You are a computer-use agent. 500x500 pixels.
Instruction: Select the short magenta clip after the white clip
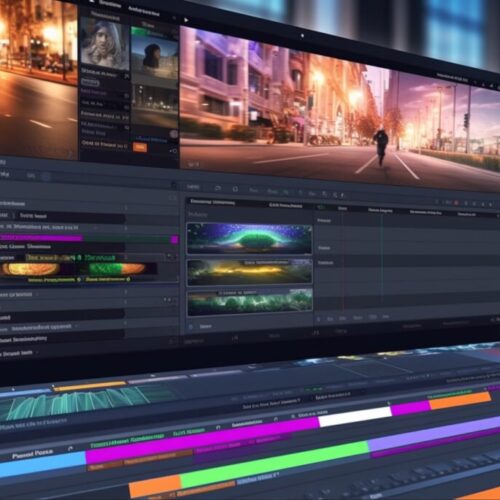[x=411, y=408]
